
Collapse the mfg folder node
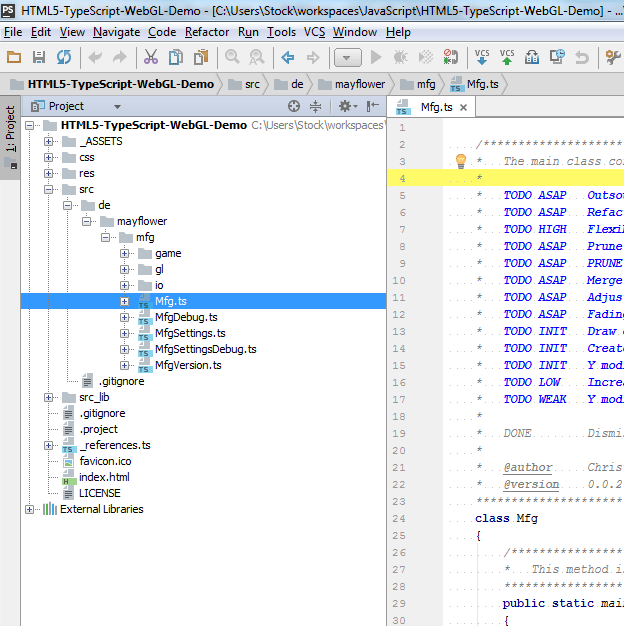[x=105, y=237]
